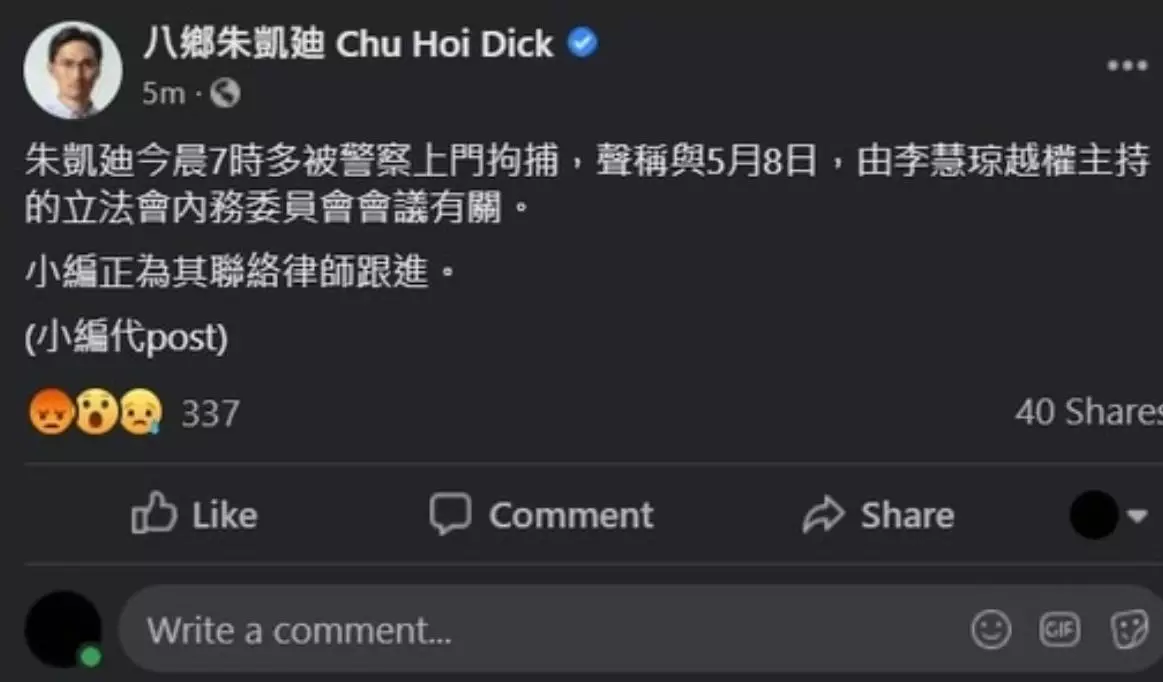Expand the dropdown arrow beside the black avatar

click(x=1138, y=515)
